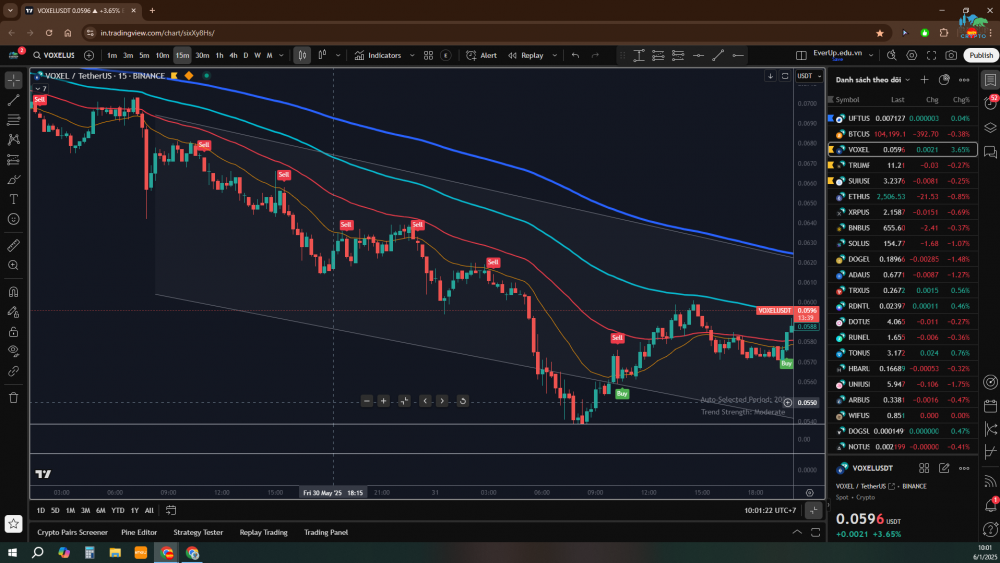Open the USDT currency dropdown
The image size is (1000, 563).
click(x=809, y=76)
